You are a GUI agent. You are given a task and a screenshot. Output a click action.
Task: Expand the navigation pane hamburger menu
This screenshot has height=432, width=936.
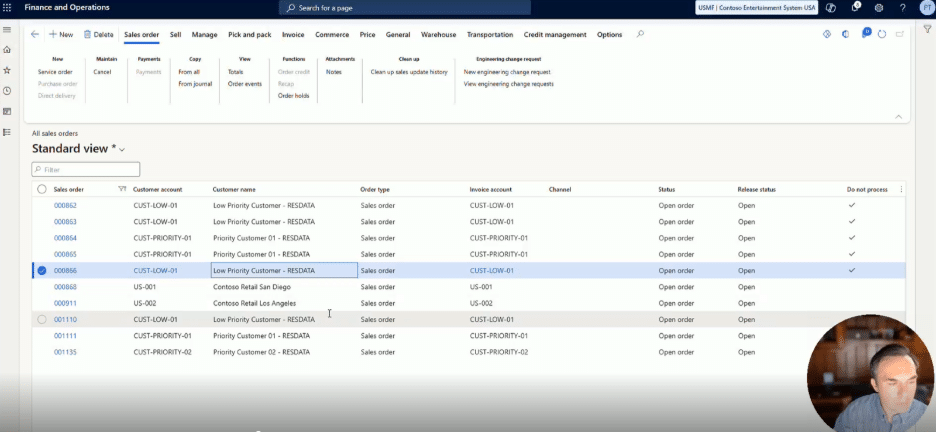pyautogui.click(x=7, y=30)
